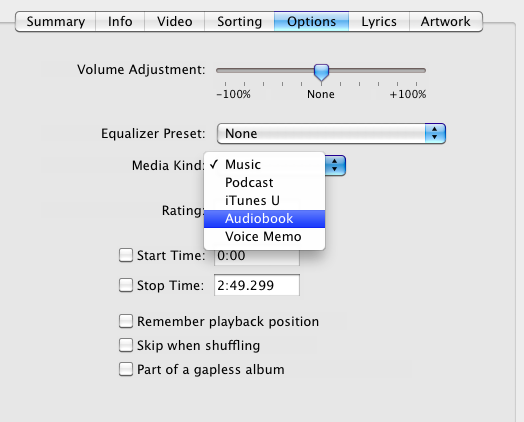Switch to the Artwork tab
The height and width of the screenshot is (422, 524).
tap(446, 22)
